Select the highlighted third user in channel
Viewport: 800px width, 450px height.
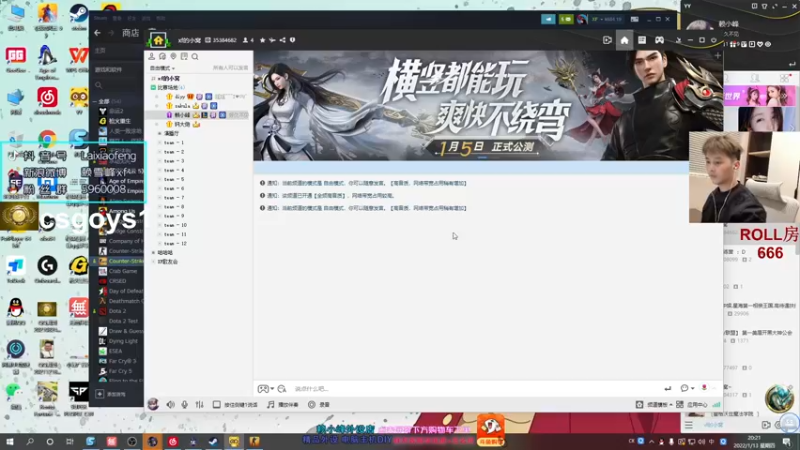[x=198, y=115]
